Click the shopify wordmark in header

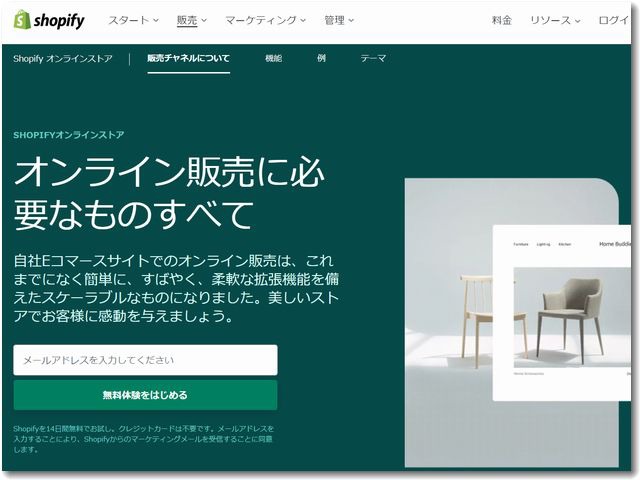[59, 20]
